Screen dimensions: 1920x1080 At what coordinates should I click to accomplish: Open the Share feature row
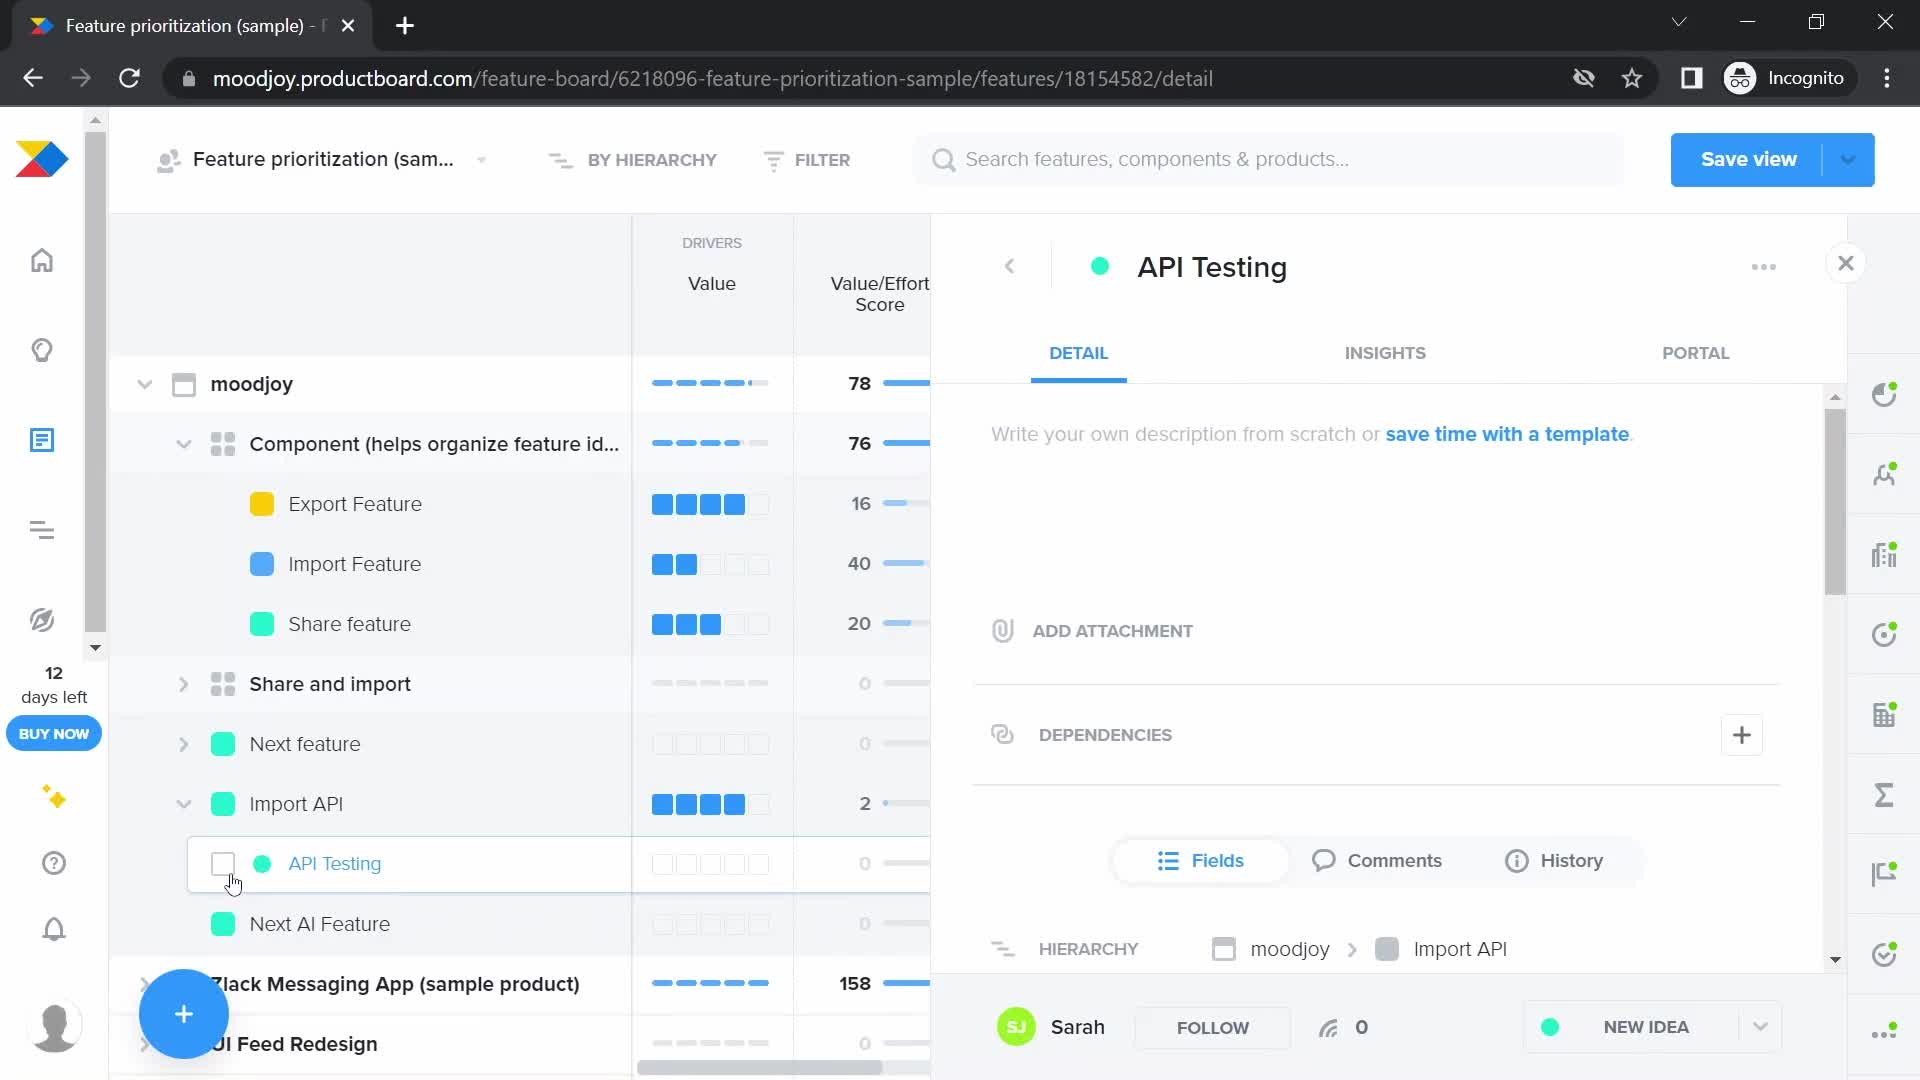350,624
